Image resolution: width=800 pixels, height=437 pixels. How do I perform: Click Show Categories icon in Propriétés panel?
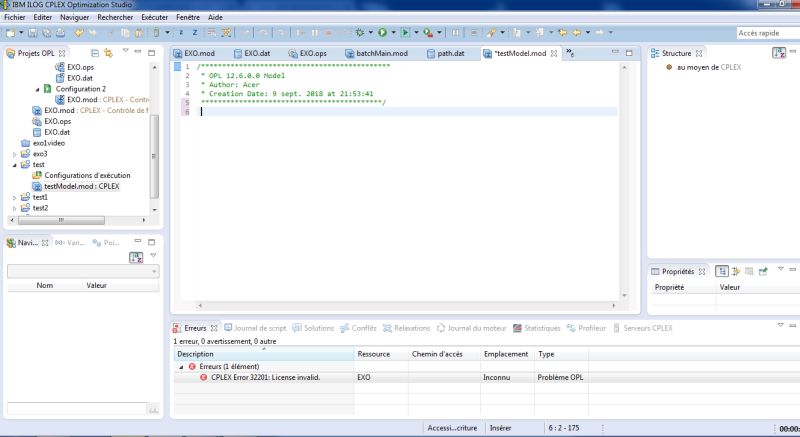(x=721, y=271)
